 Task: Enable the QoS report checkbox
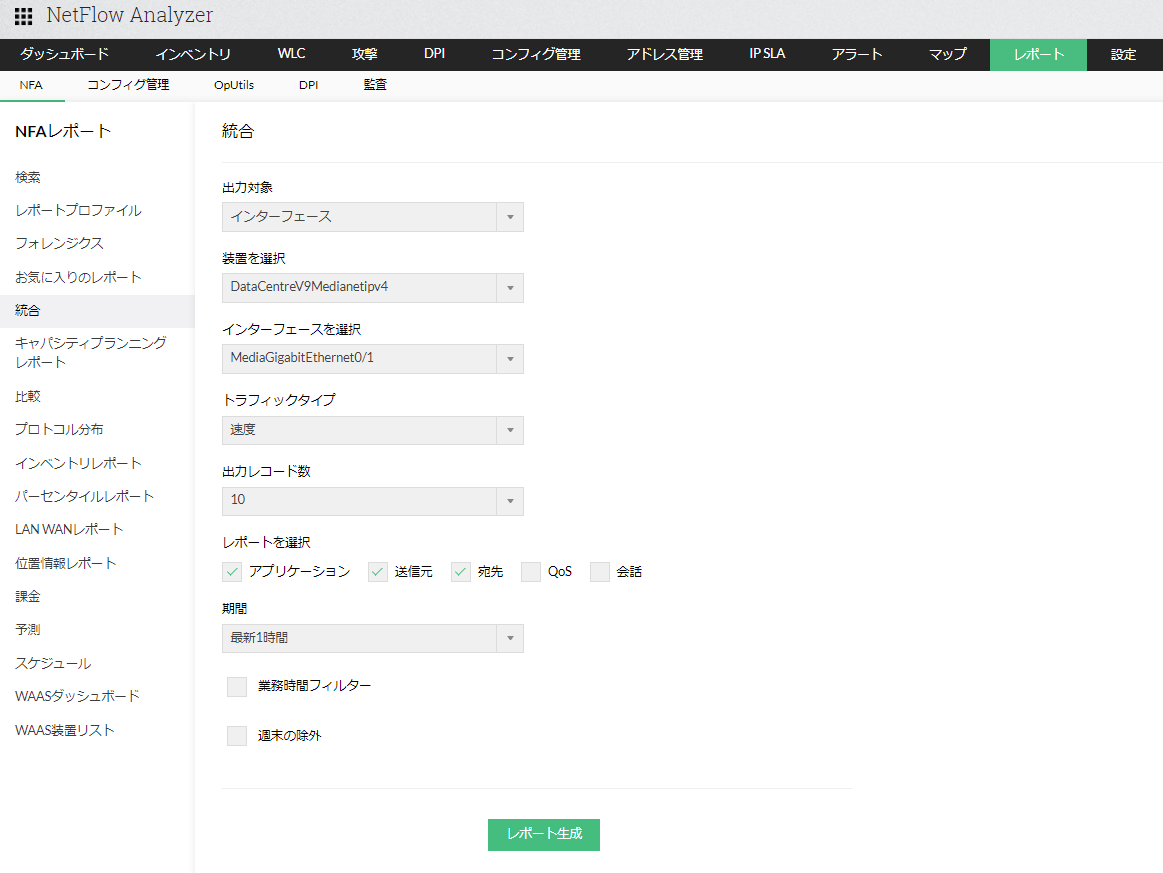pyautogui.click(x=531, y=572)
